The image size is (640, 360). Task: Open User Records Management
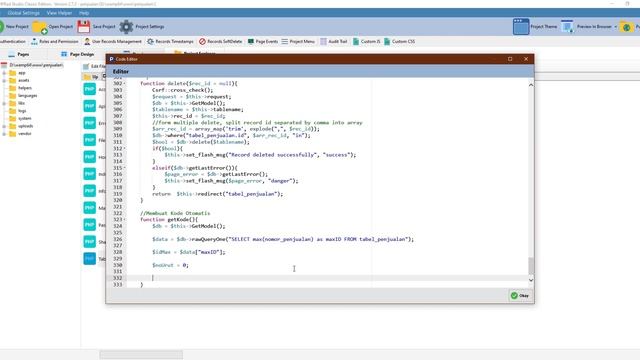click(x=113, y=42)
